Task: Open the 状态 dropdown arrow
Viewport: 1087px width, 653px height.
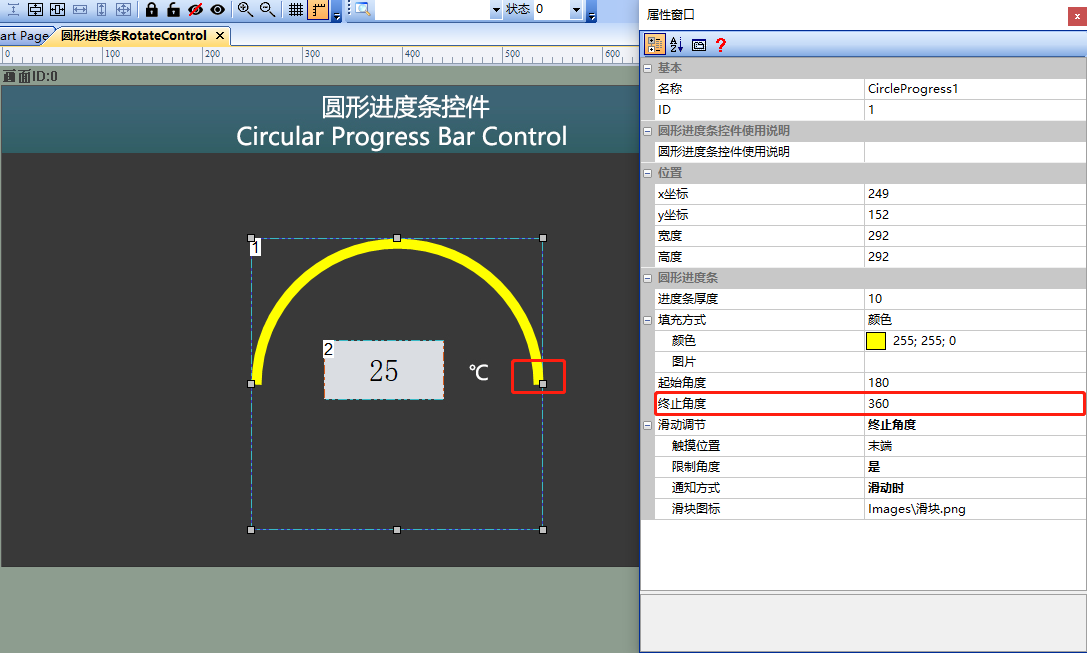Action: coord(576,10)
